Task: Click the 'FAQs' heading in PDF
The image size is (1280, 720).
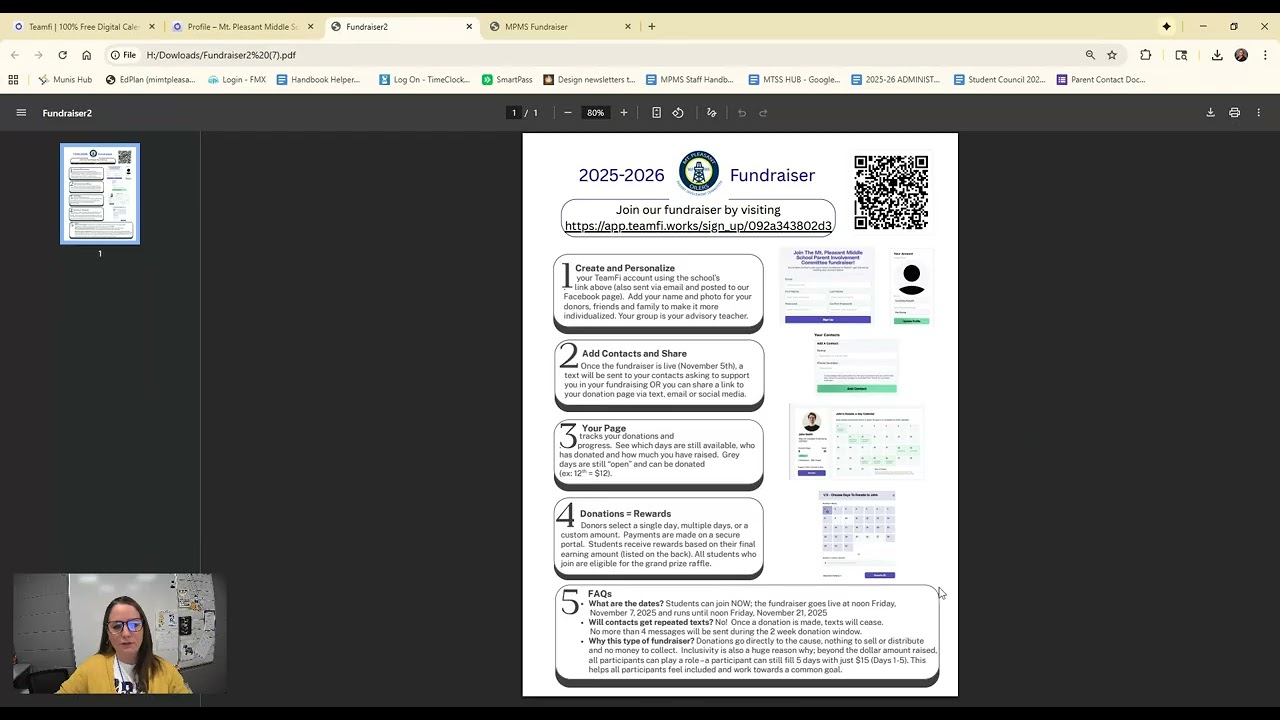Action: 600,594
